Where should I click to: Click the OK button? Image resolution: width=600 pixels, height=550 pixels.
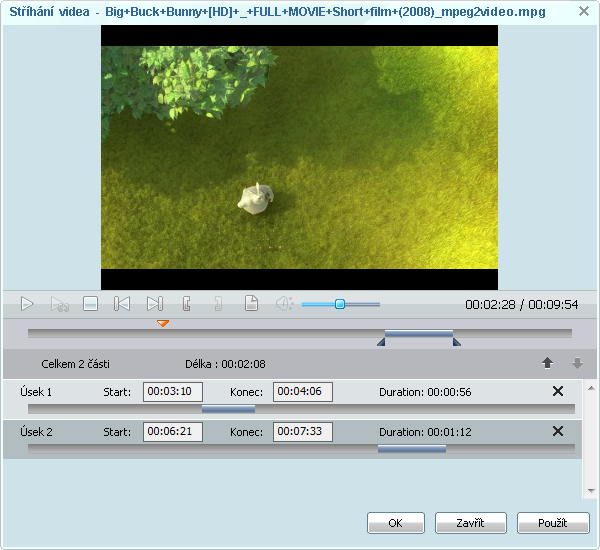click(396, 523)
